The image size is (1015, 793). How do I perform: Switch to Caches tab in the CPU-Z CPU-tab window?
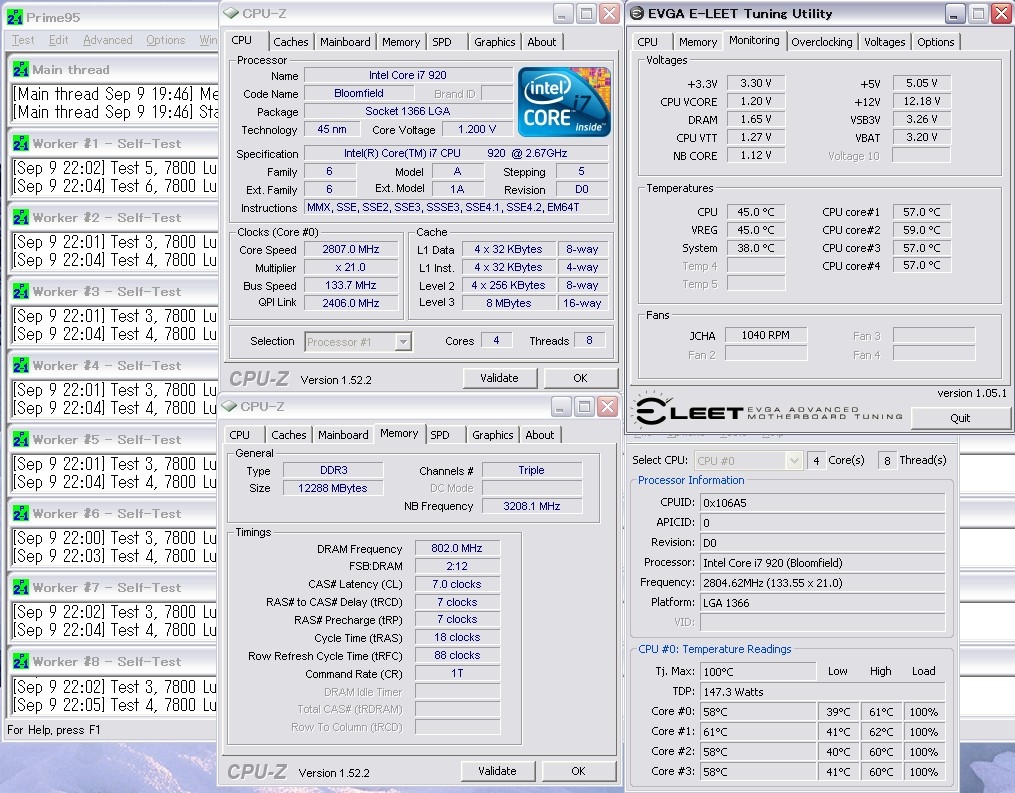[291, 42]
